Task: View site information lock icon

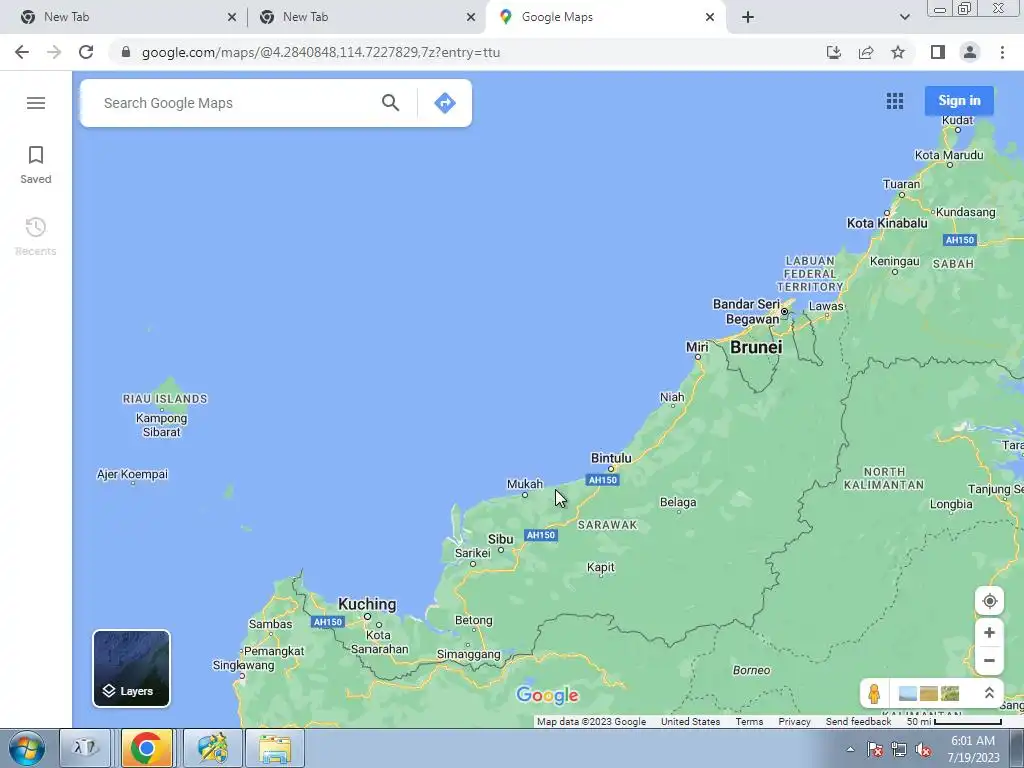Action: [x=126, y=52]
